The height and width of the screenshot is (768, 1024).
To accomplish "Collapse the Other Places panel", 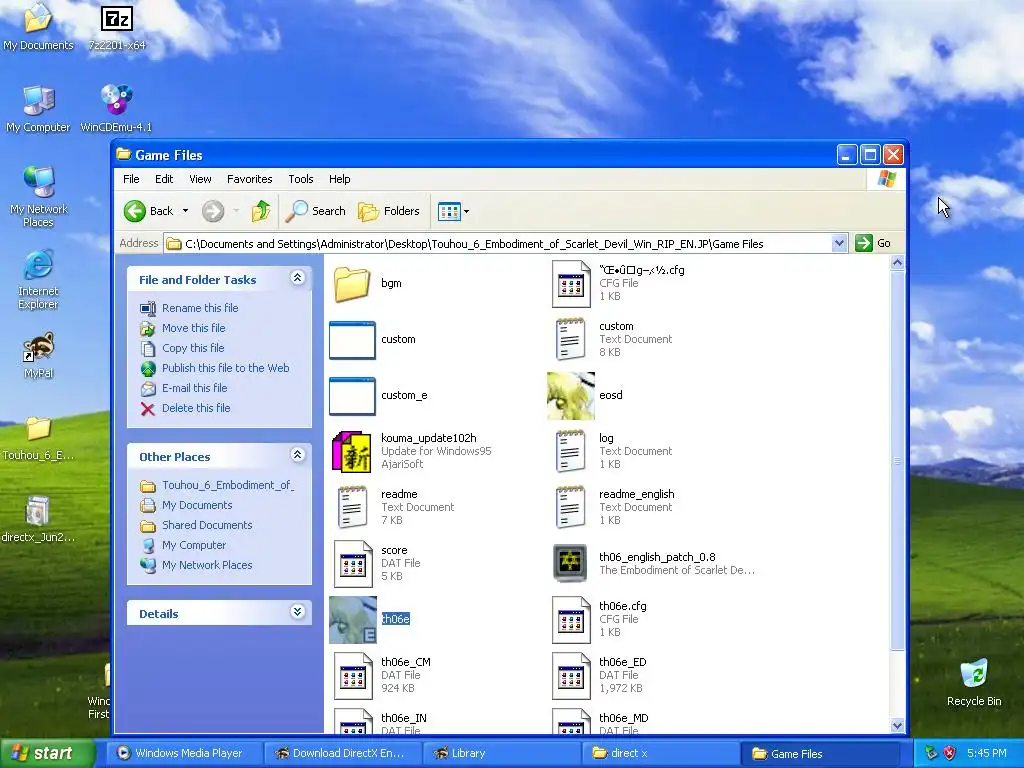I will (x=297, y=455).
